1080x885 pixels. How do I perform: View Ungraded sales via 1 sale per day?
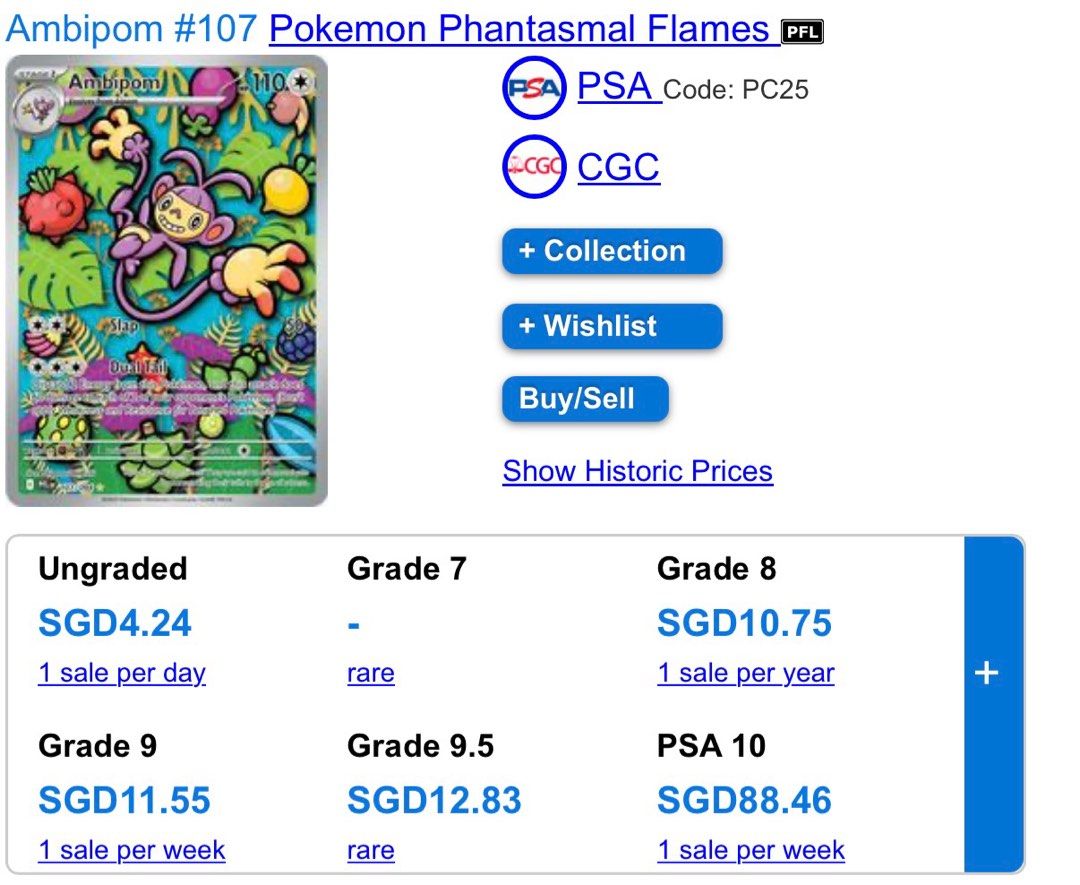point(121,673)
